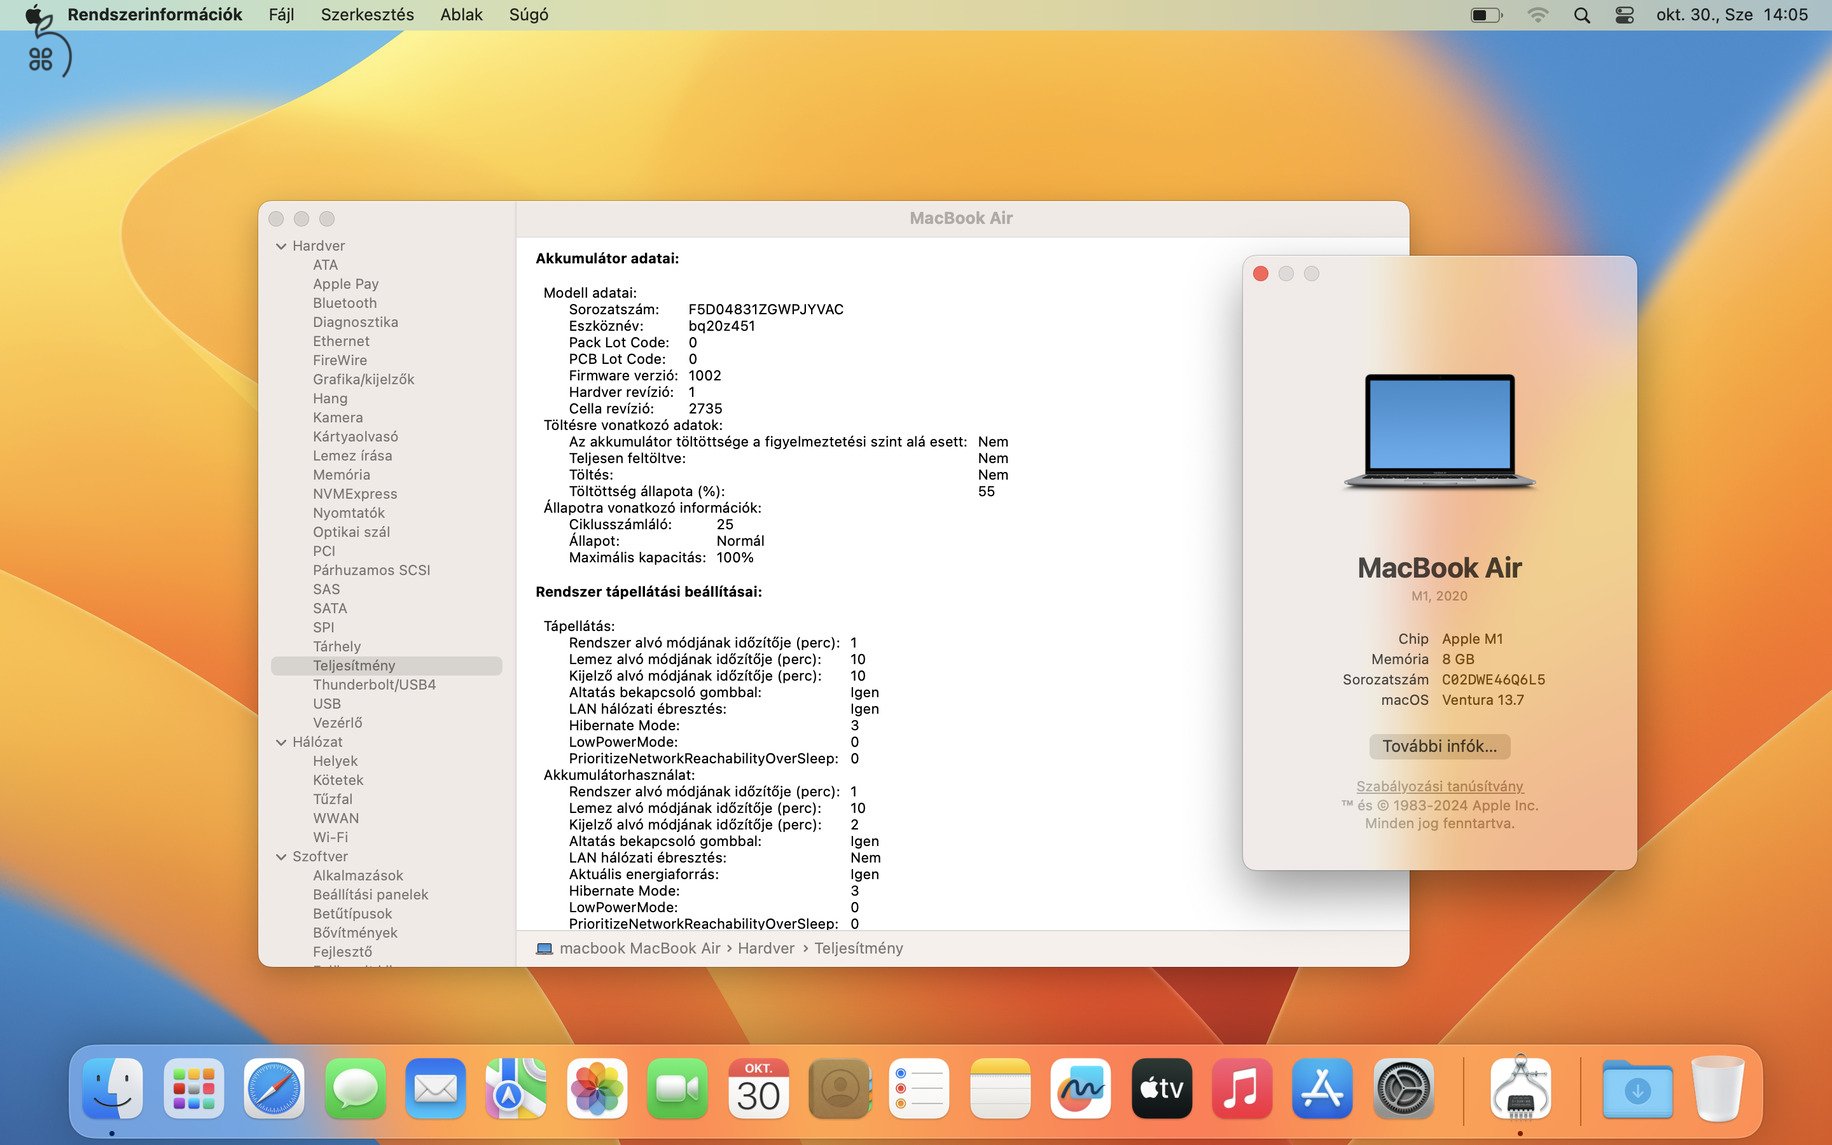Image resolution: width=1832 pixels, height=1145 pixels.
Task: Open Maps app in the Dock
Action: (x=516, y=1088)
